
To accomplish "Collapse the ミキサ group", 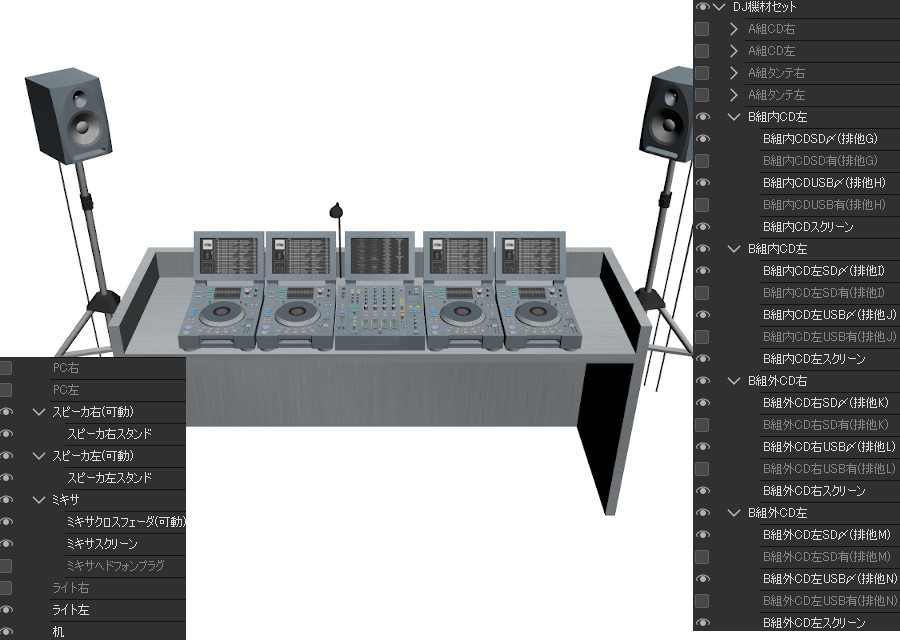I will [x=38, y=500].
